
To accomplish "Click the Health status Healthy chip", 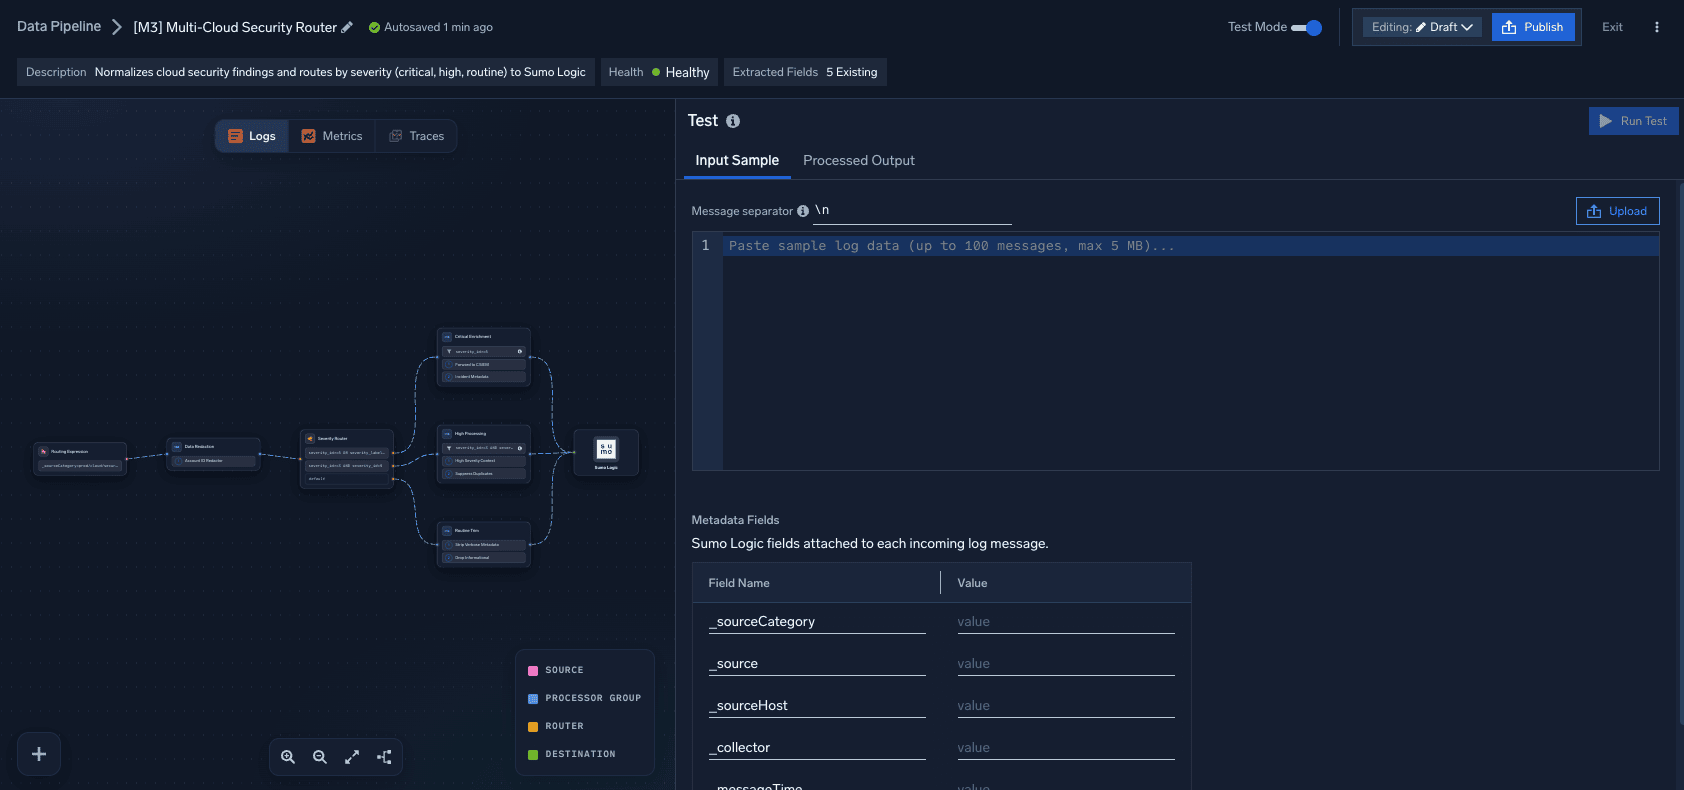I will (659, 72).
